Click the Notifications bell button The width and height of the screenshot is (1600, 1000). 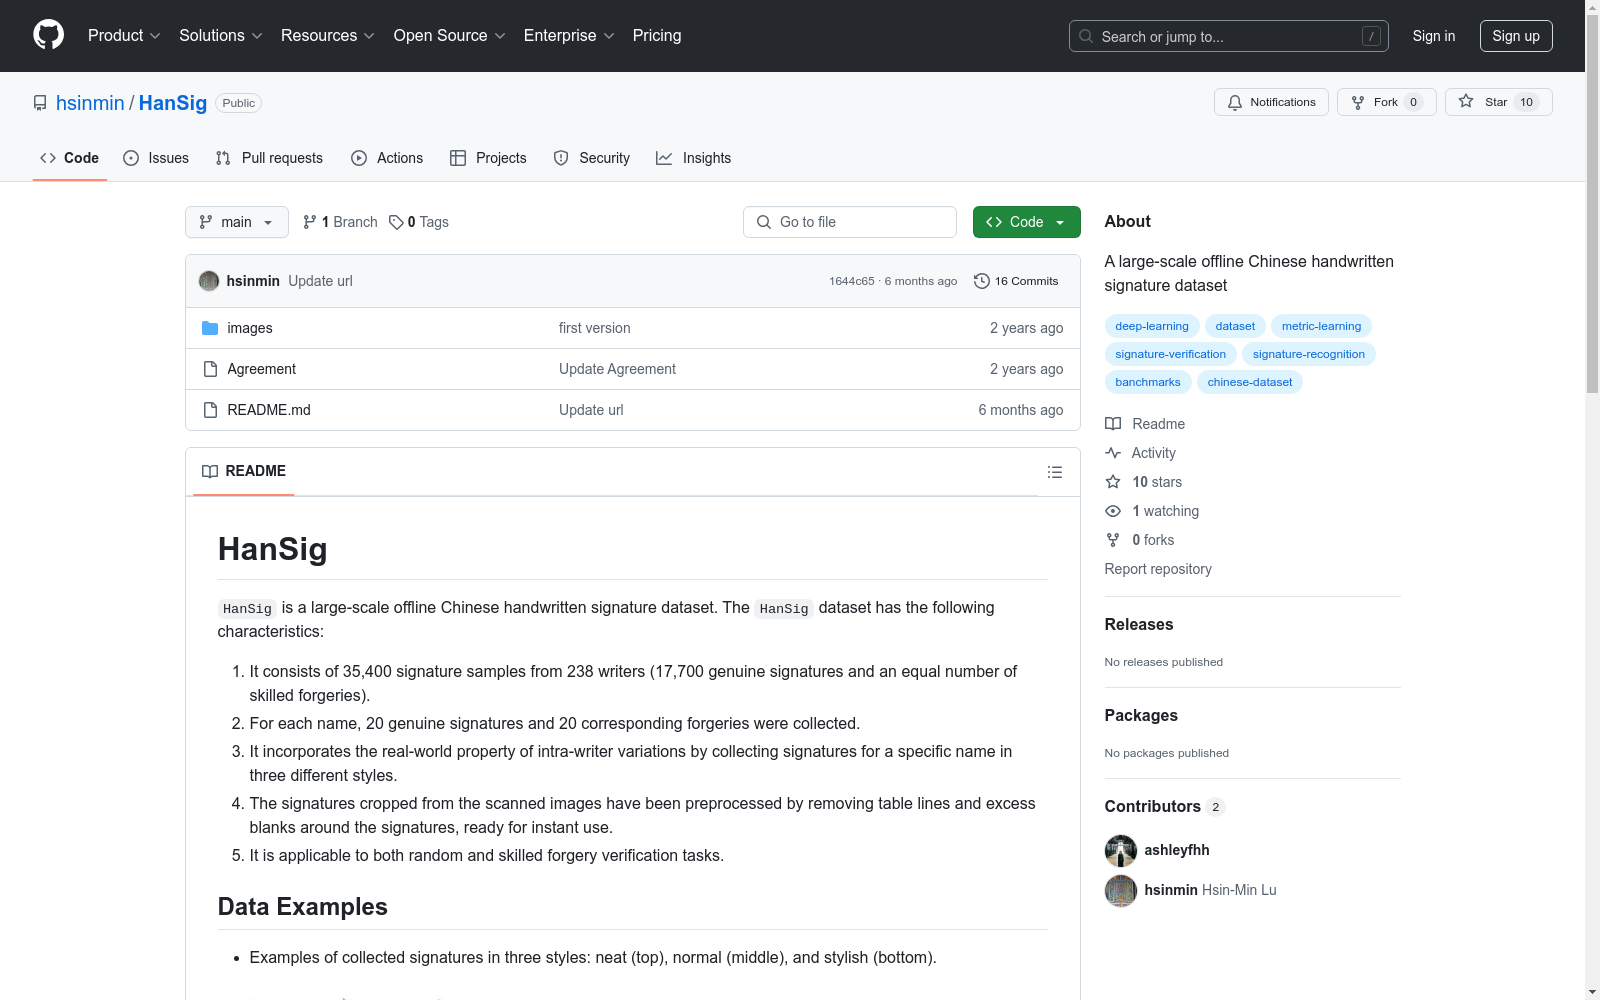click(1271, 102)
